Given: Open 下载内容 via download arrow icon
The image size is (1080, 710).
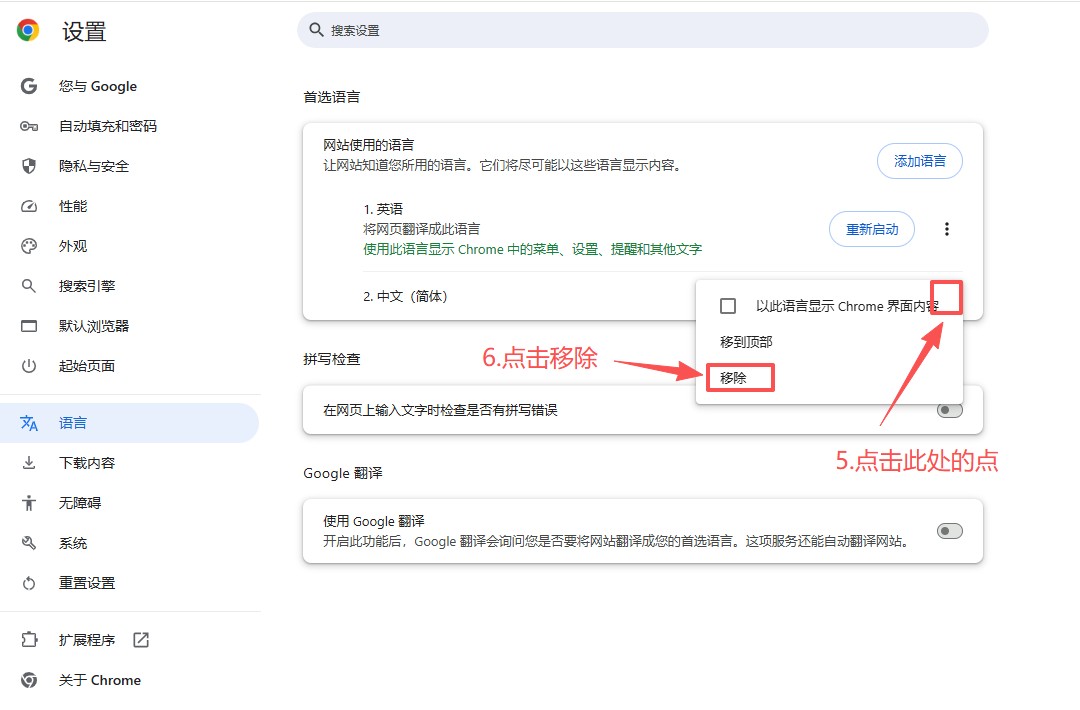Looking at the screenshot, I should tap(28, 462).
